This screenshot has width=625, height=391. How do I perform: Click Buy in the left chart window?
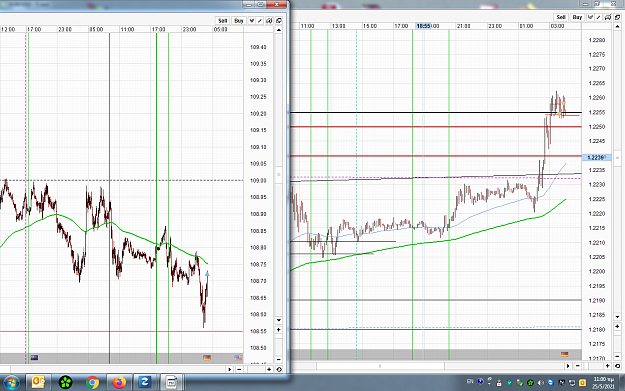[x=239, y=20]
